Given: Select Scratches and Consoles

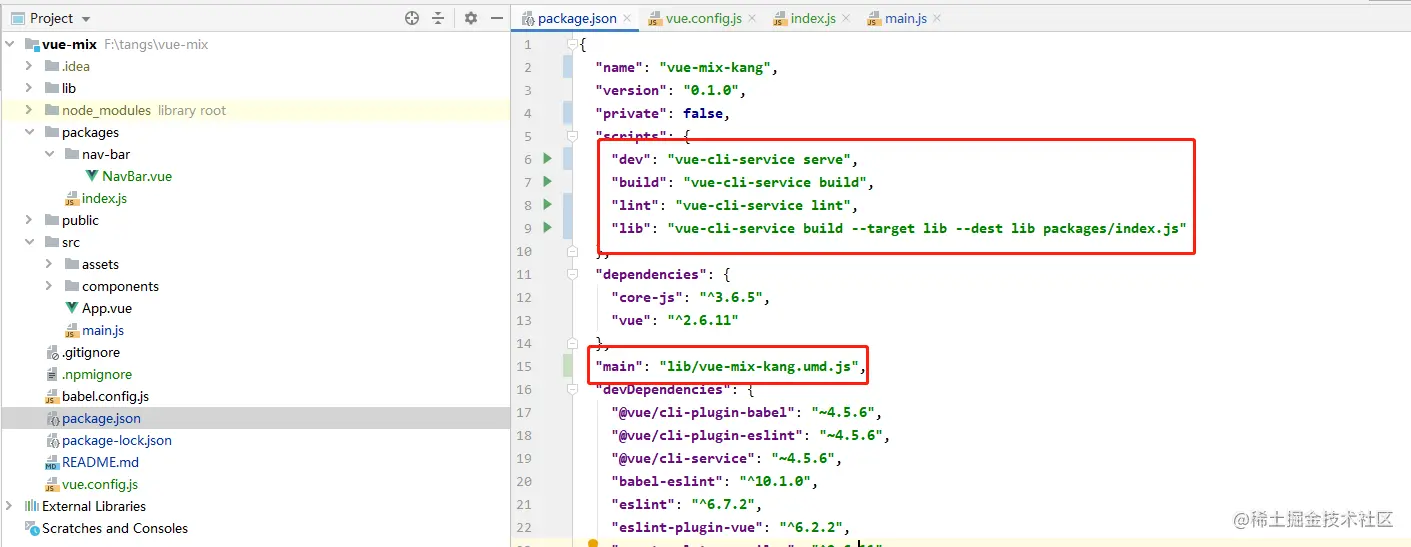Looking at the screenshot, I should [x=115, y=528].
